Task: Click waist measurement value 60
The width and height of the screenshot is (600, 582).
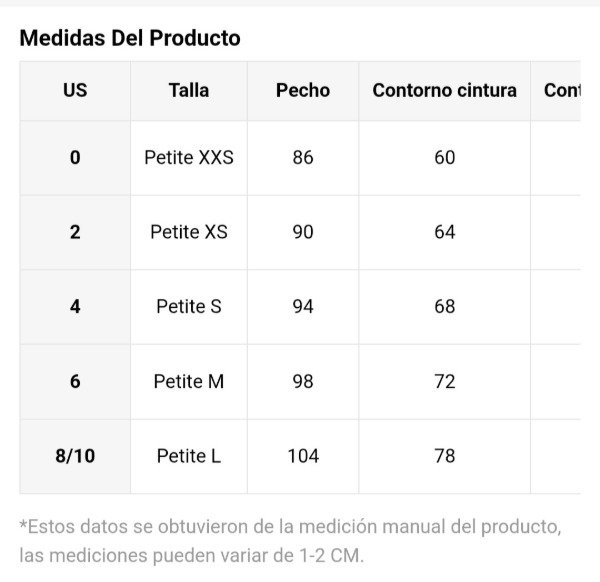Action: [444, 157]
